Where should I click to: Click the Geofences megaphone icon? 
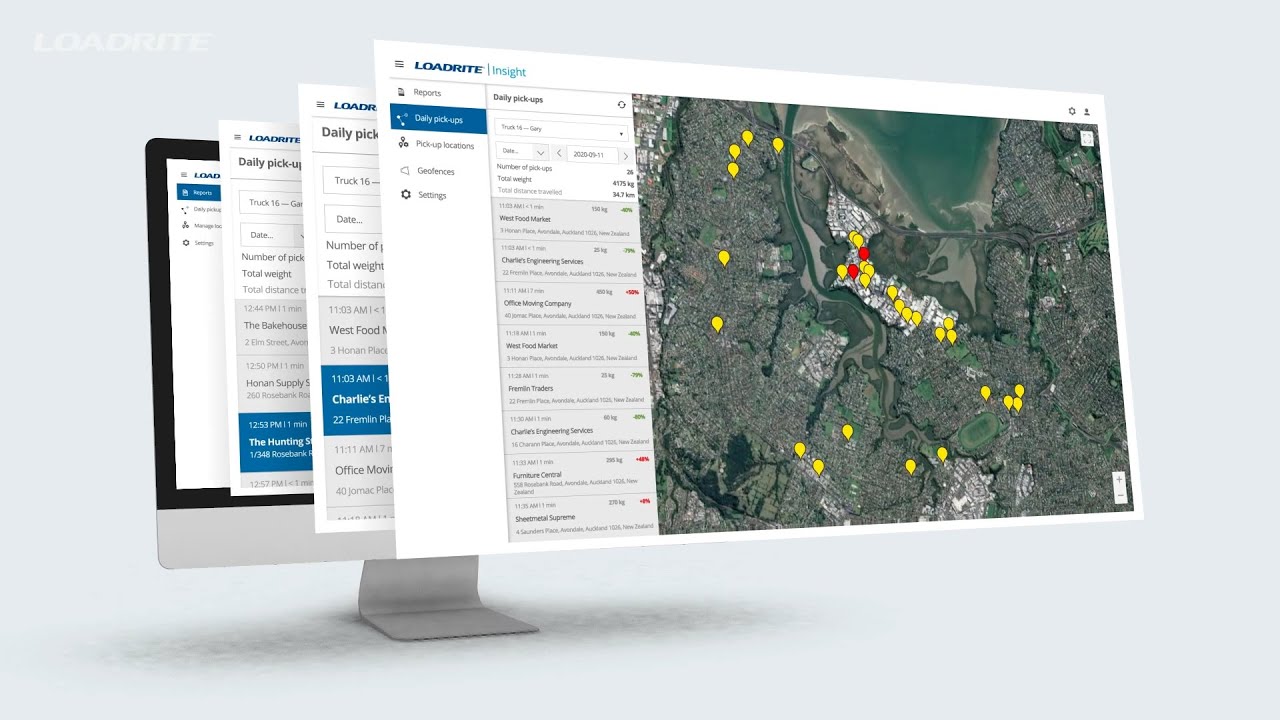tap(404, 171)
